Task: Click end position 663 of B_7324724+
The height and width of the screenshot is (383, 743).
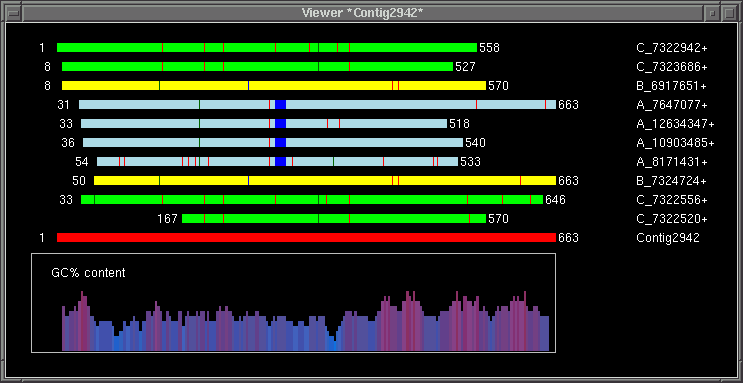Action: (568, 181)
